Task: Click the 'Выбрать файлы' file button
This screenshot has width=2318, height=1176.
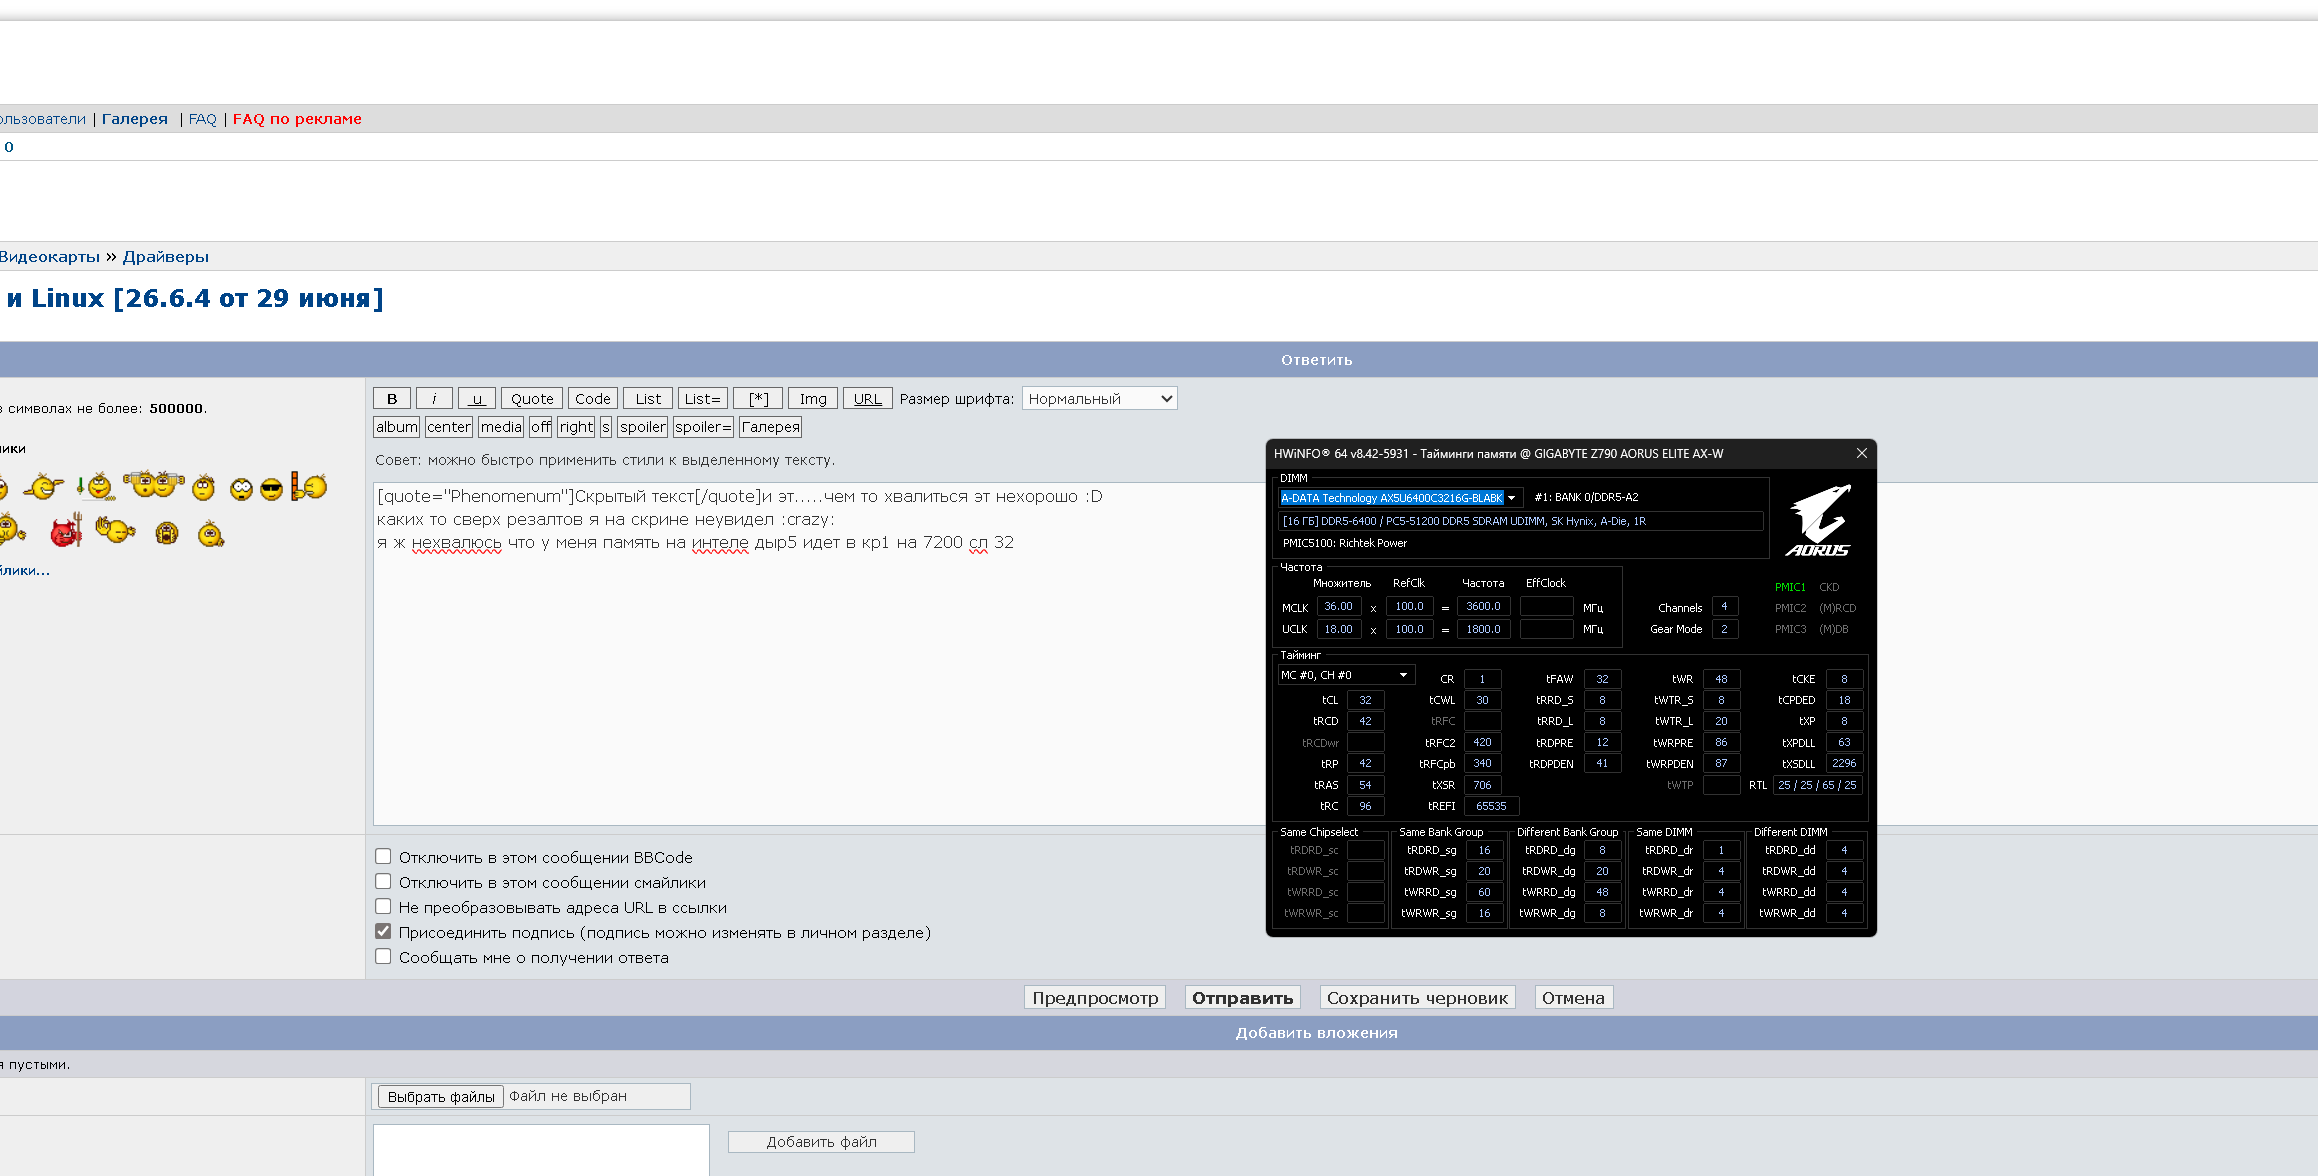Action: pyautogui.click(x=441, y=1097)
